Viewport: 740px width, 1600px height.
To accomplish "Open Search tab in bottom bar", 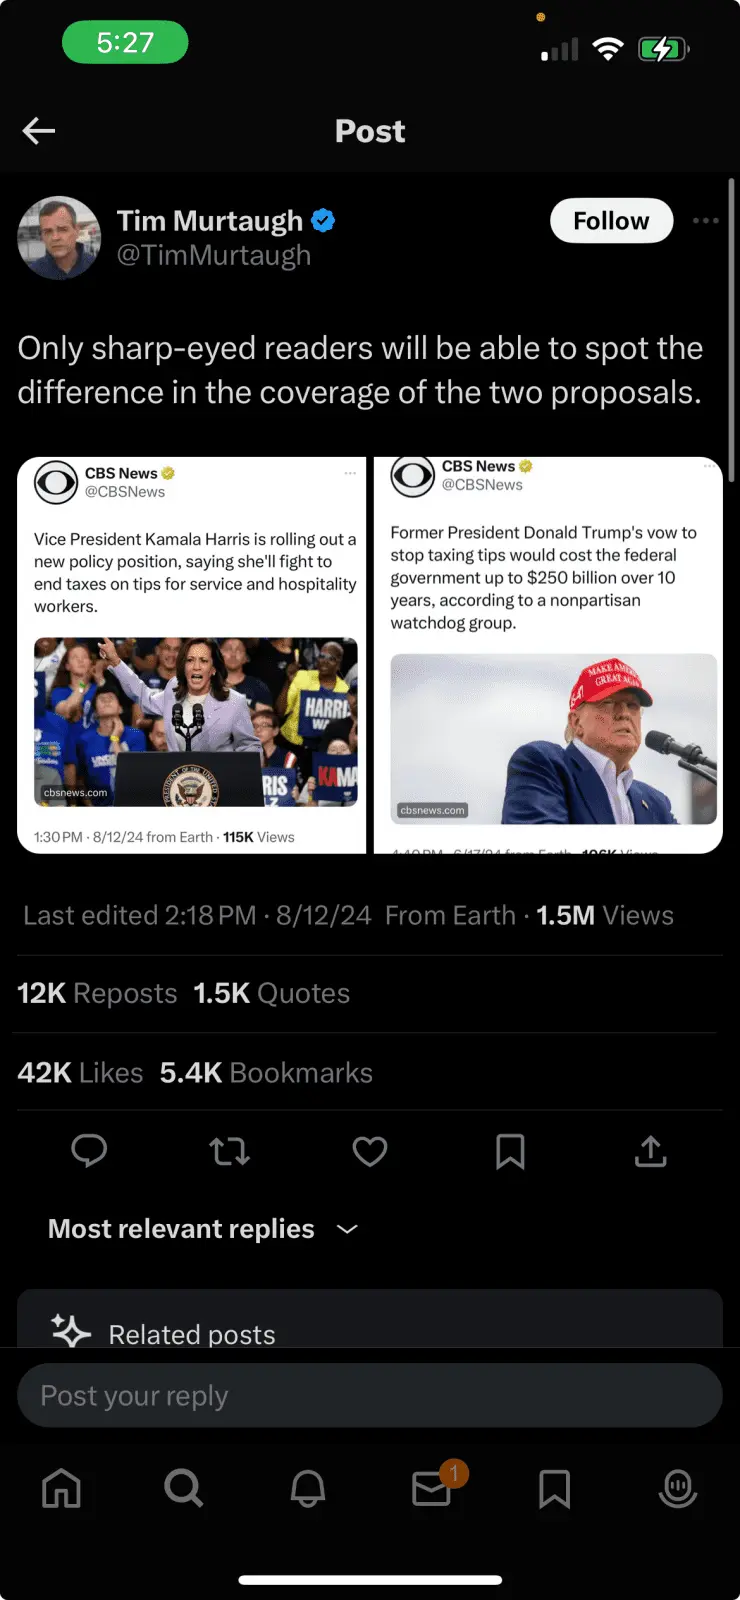I will click(184, 1489).
